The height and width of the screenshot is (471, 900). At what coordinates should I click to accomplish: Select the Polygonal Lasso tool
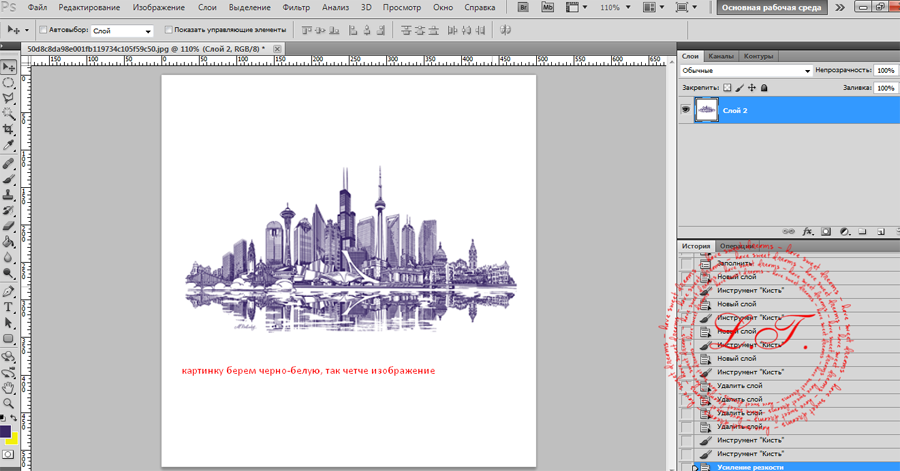click(x=8, y=99)
